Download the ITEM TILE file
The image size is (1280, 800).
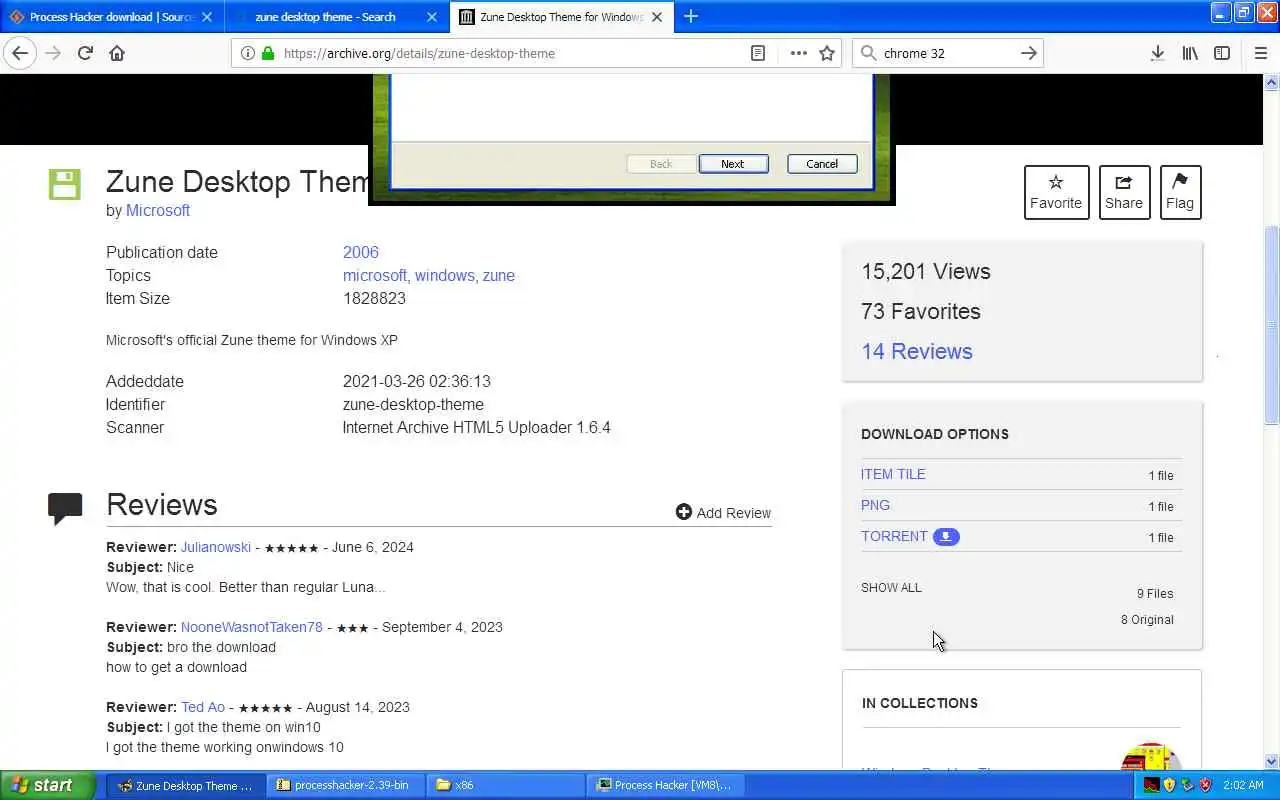[893, 474]
